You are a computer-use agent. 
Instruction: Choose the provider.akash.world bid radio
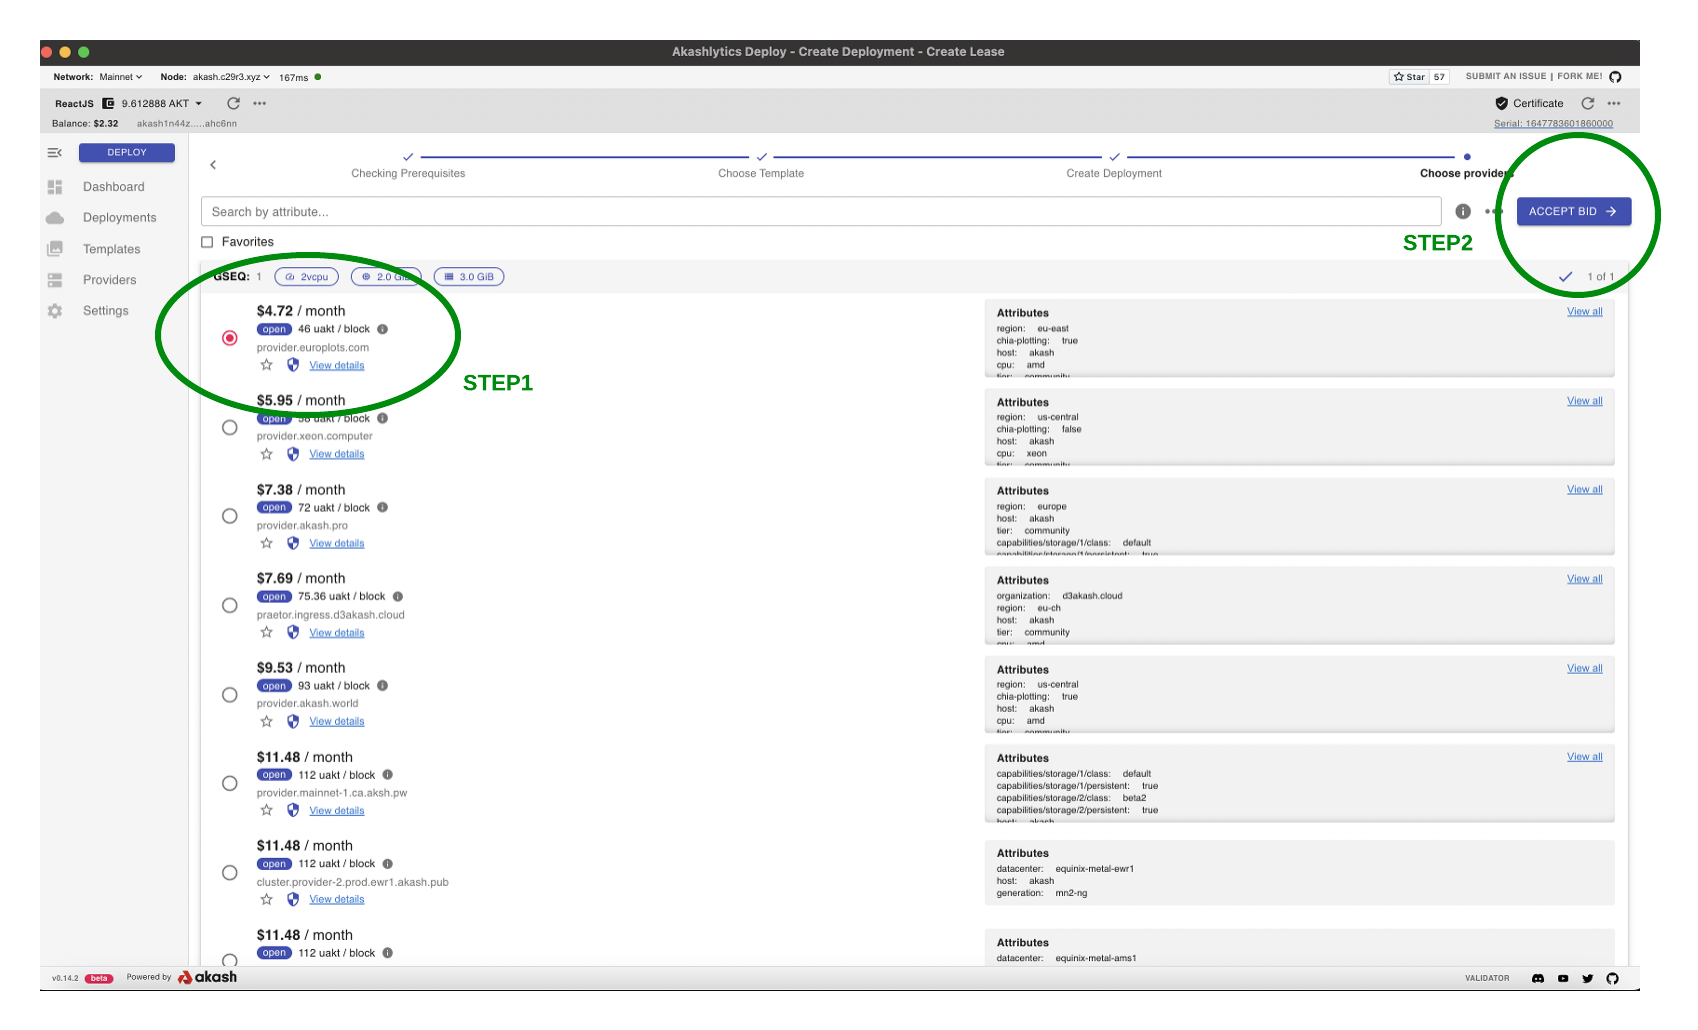pyautogui.click(x=230, y=695)
